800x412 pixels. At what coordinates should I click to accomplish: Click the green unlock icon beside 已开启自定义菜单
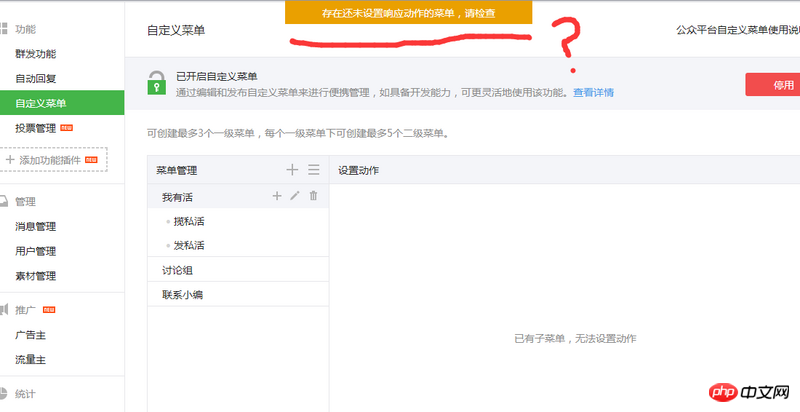pos(157,83)
